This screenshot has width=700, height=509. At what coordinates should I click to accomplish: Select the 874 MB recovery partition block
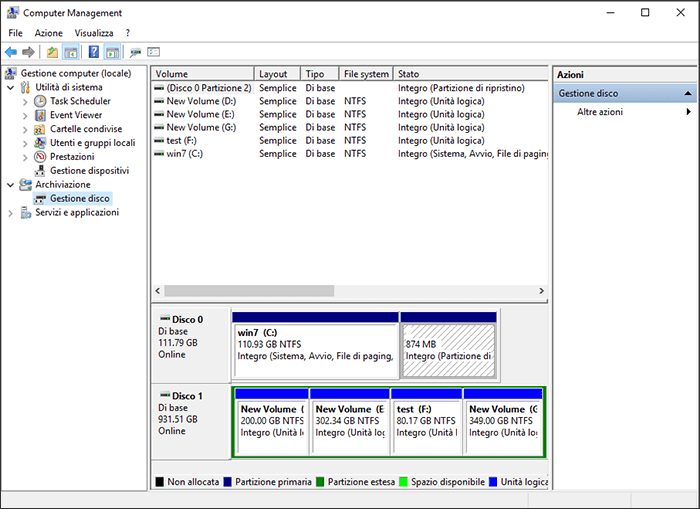449,346
